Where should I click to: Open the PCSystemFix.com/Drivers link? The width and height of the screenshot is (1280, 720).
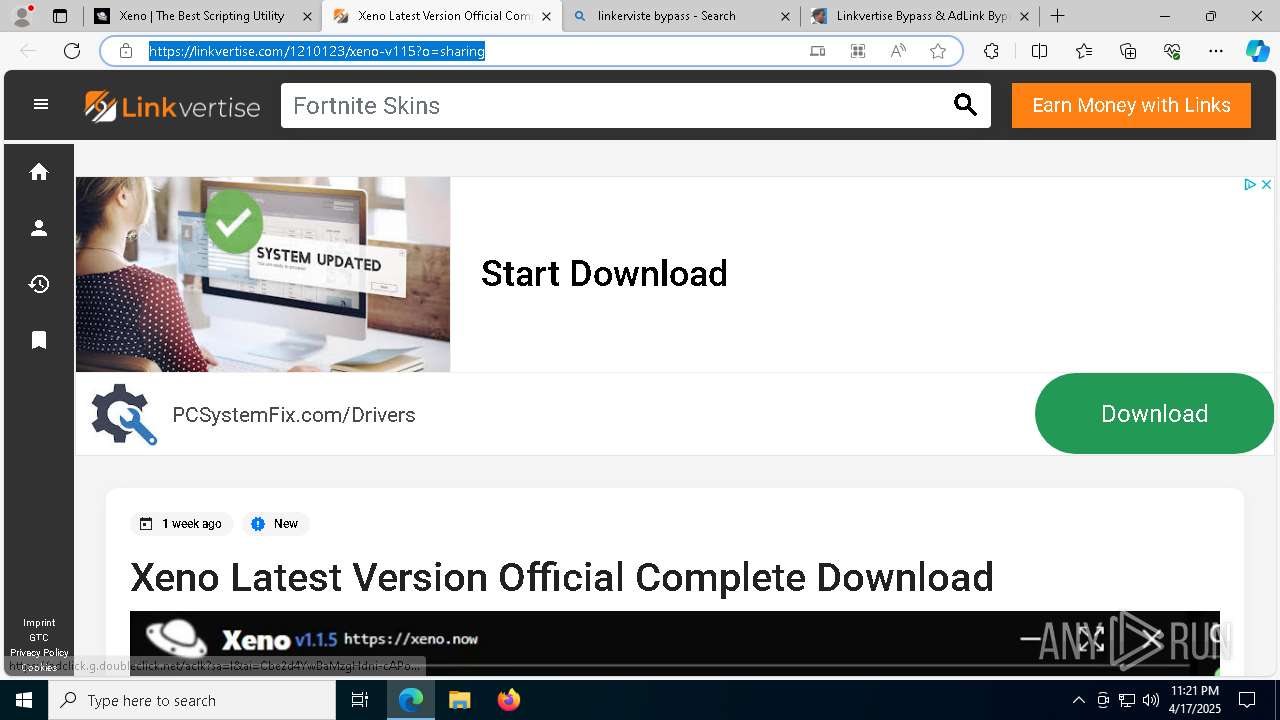coord(294,414)
